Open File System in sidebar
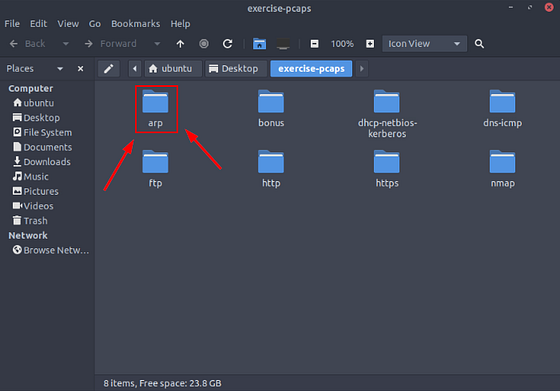560x391 pixels. 42,132
